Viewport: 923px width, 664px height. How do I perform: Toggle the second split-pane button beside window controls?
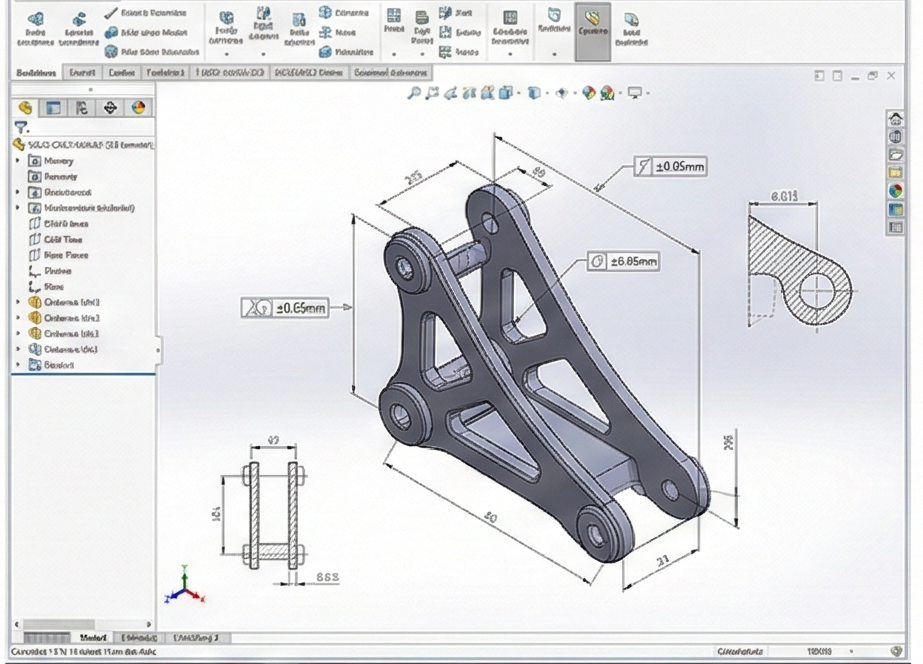(837, 75)
